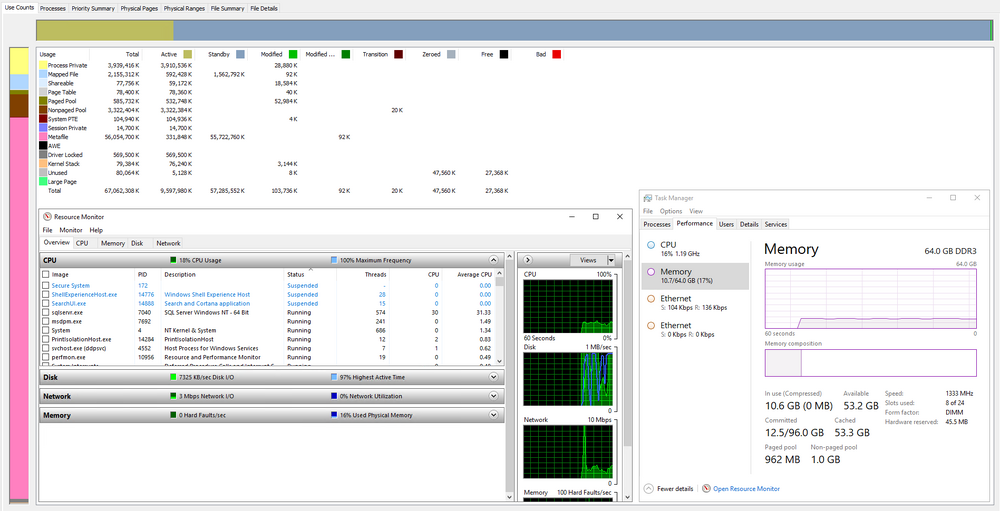
Task: Click the Nonpaged Pool usage row label
Action: coord(67,110)
